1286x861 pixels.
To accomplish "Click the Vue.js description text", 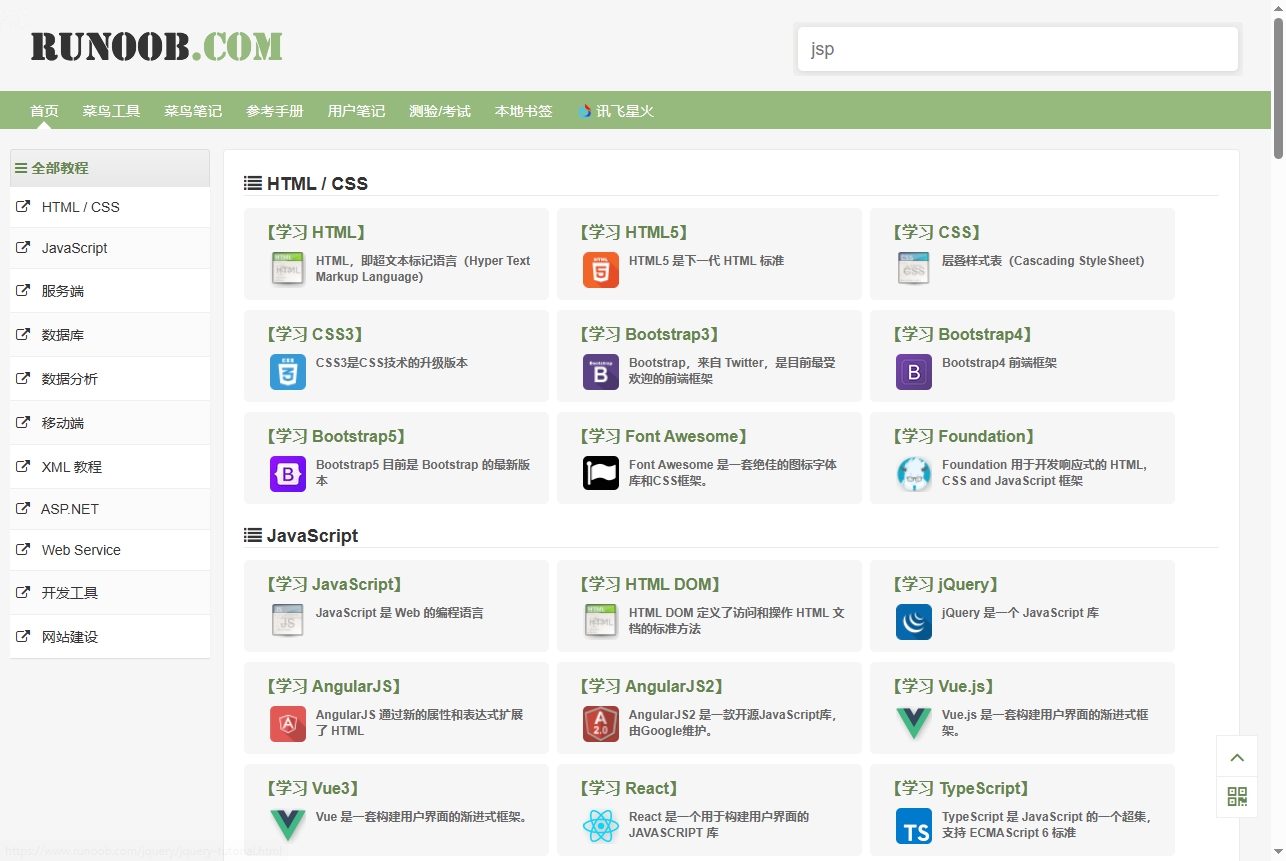I will coord(1045,723).
